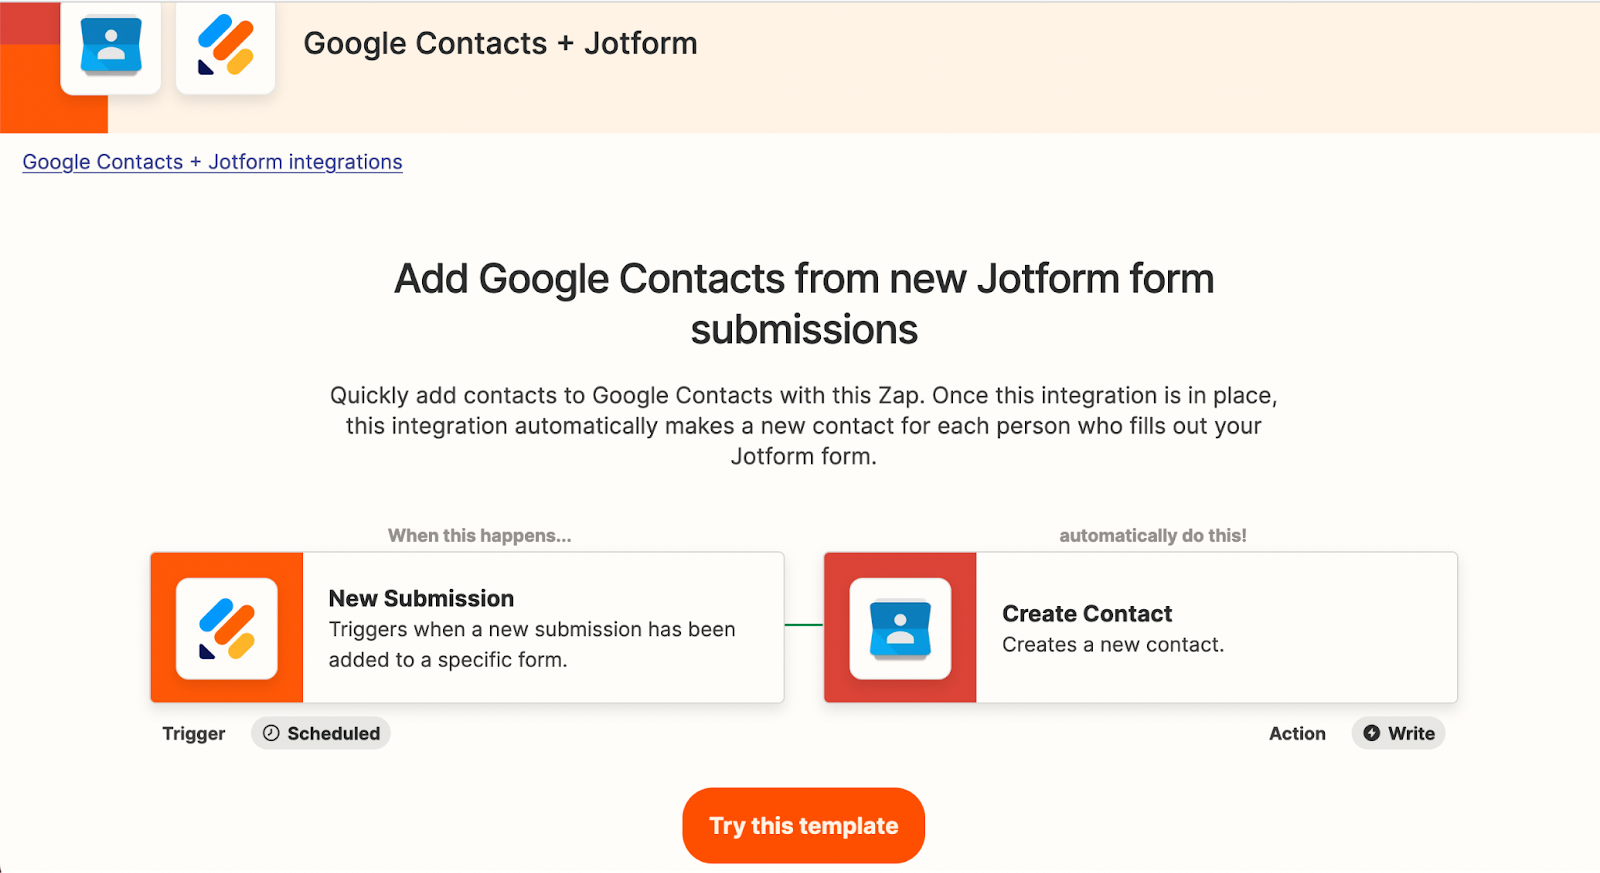Click the Google Contacts icon in header
Image resolution: width=1600 pixels, height=873 pixels.
[x=111, y=46]
